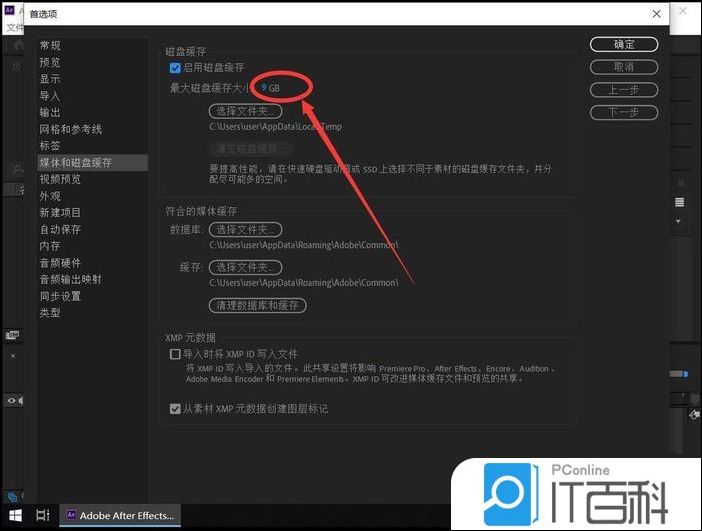
Task: Open the 新建项目 preferences category
Action: [x=60, y=213]
